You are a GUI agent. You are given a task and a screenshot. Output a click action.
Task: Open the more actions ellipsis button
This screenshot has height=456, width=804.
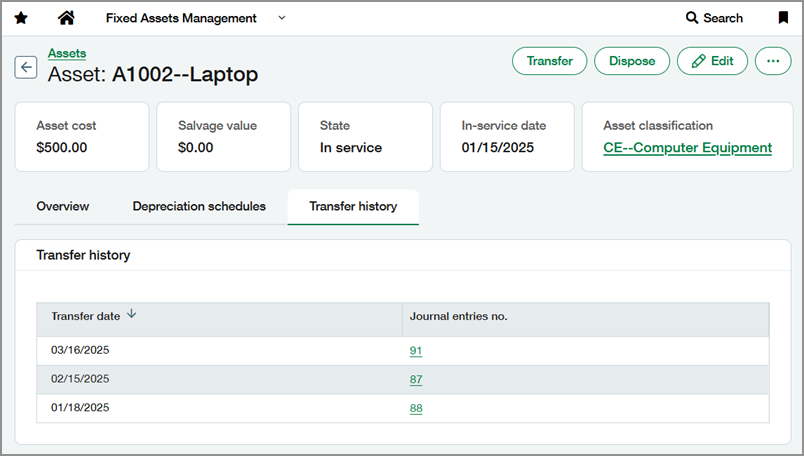(x=772, y=61)
